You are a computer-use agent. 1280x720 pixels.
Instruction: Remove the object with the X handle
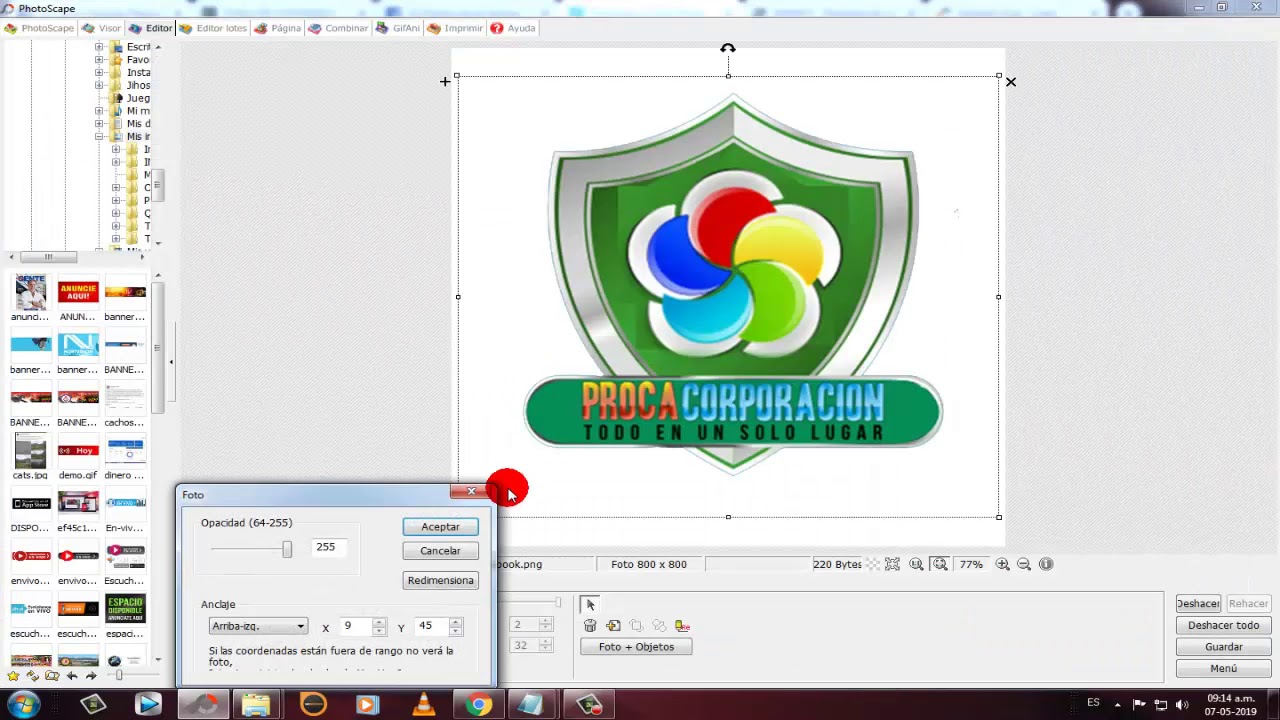(x=1010, y=82)
